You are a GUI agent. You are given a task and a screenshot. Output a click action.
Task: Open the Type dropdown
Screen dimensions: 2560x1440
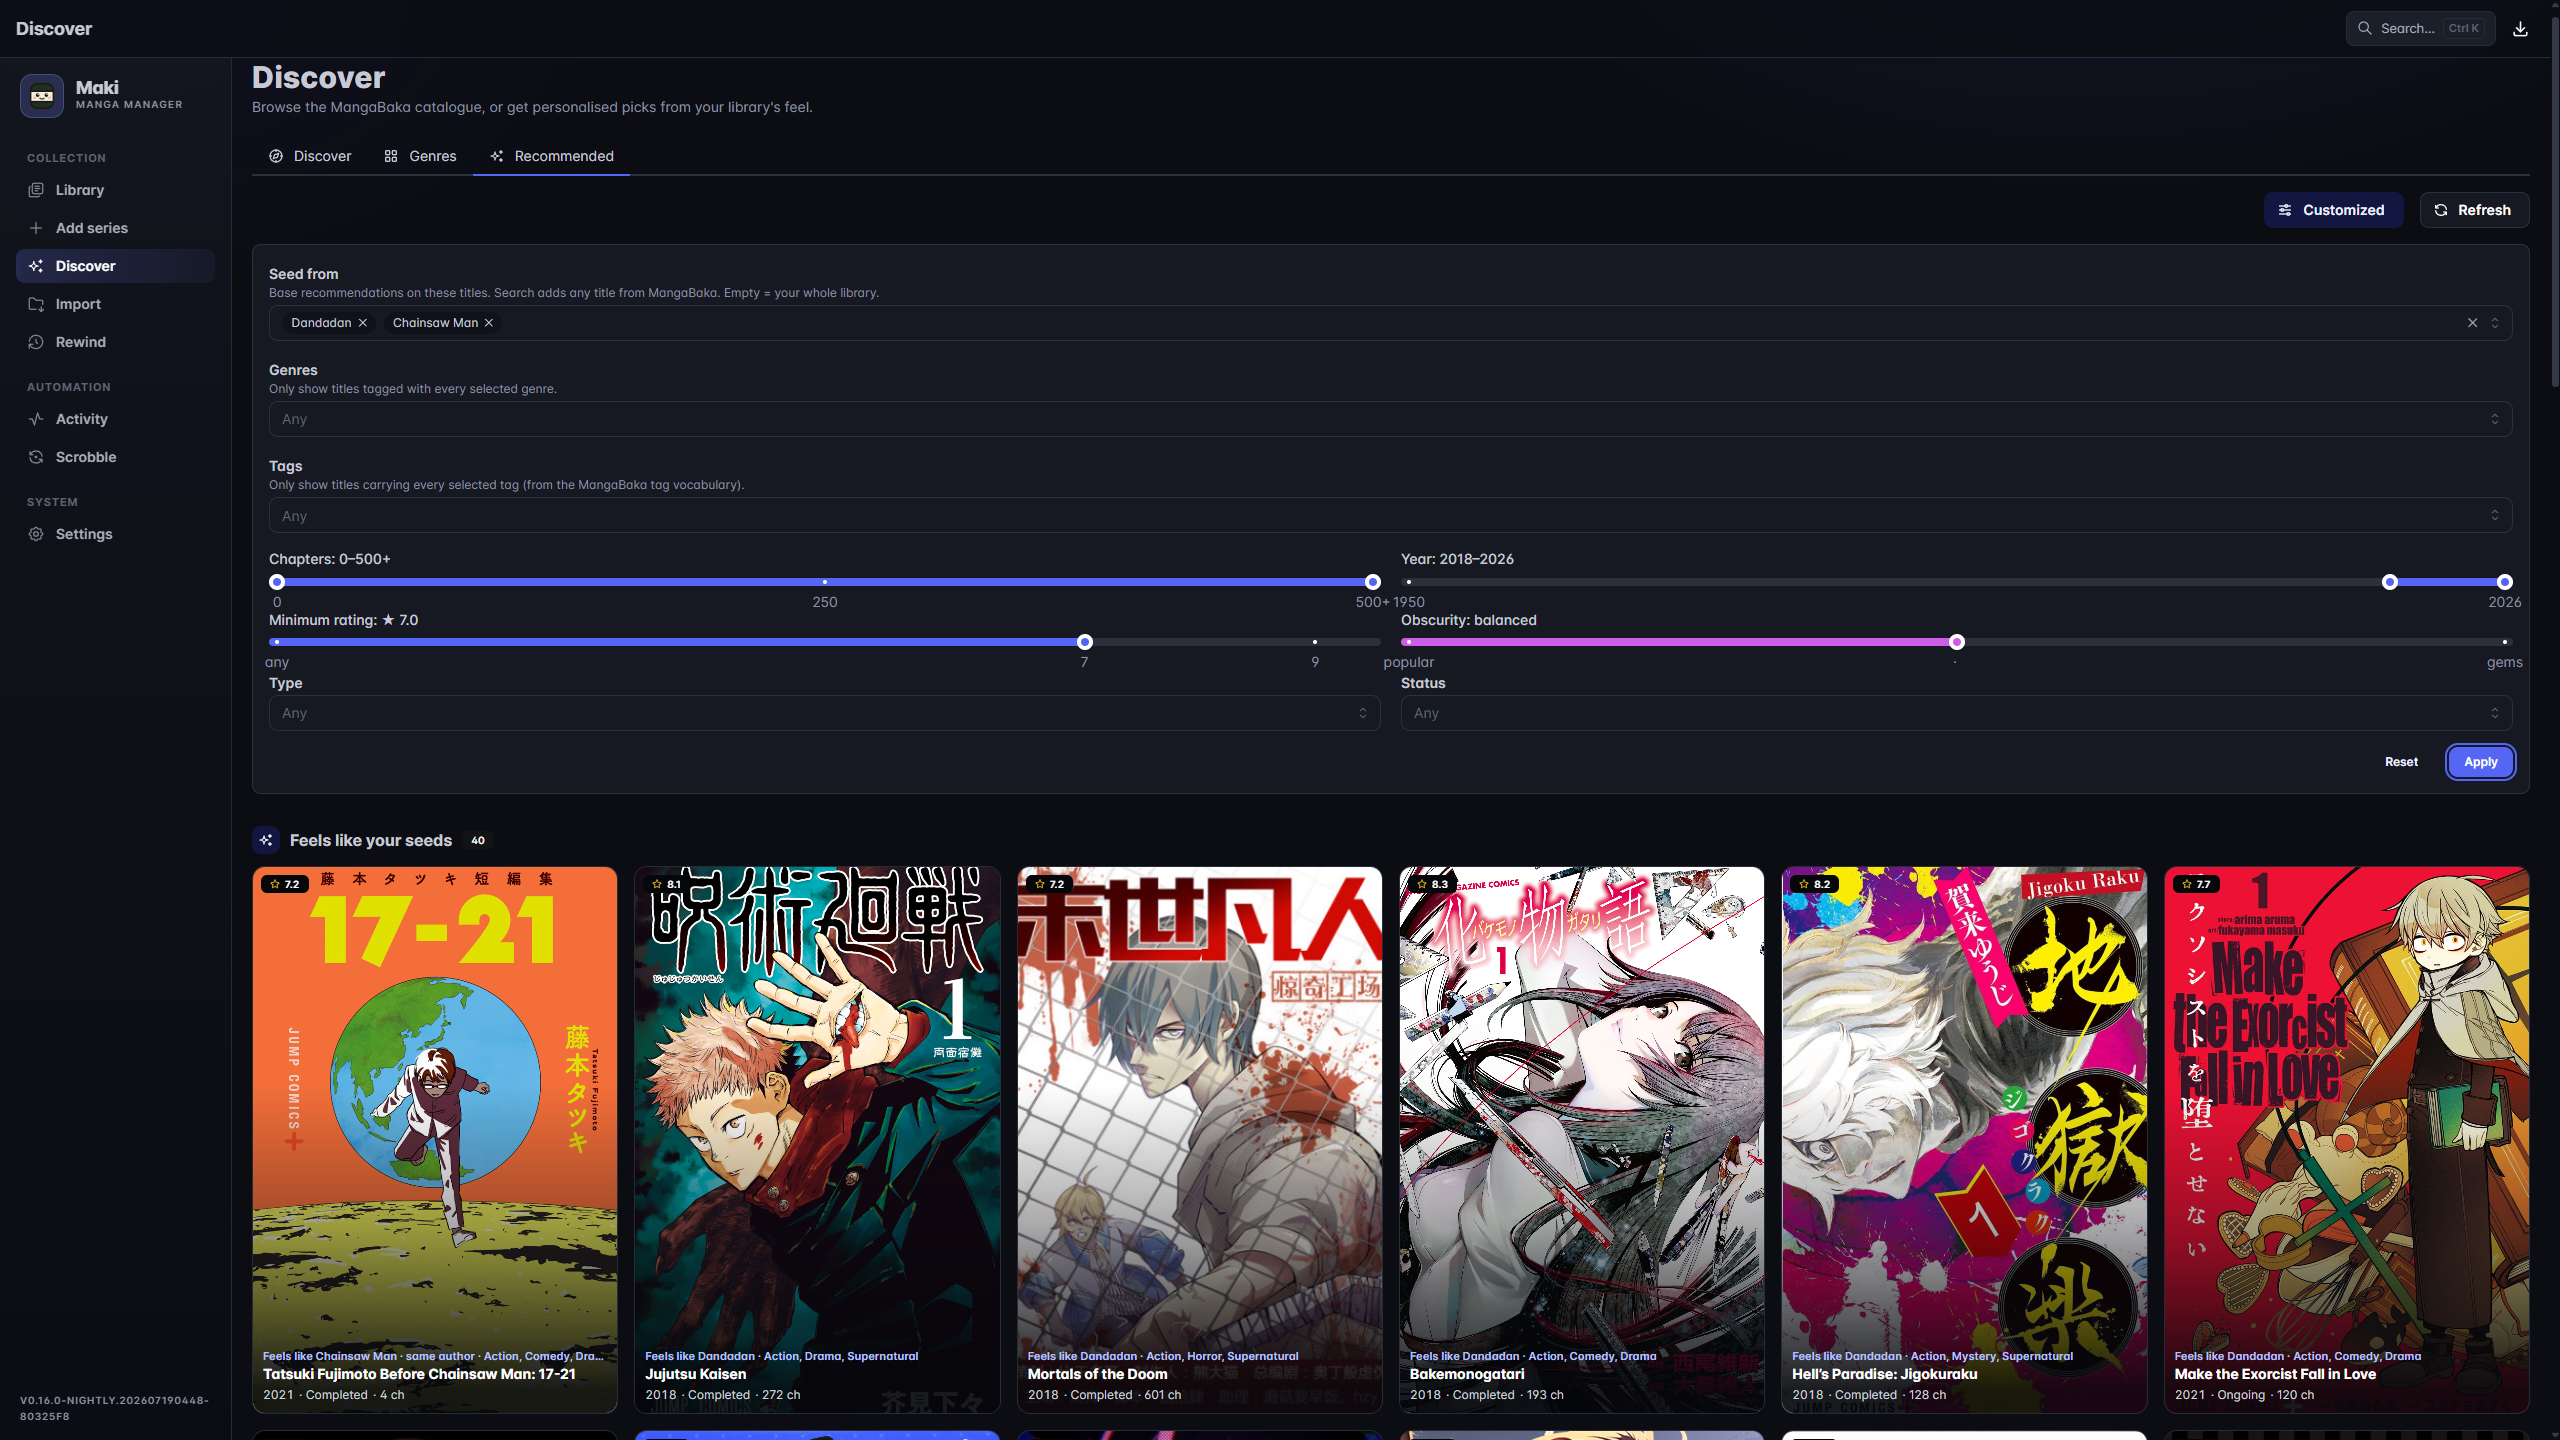[x=824, y=713]
